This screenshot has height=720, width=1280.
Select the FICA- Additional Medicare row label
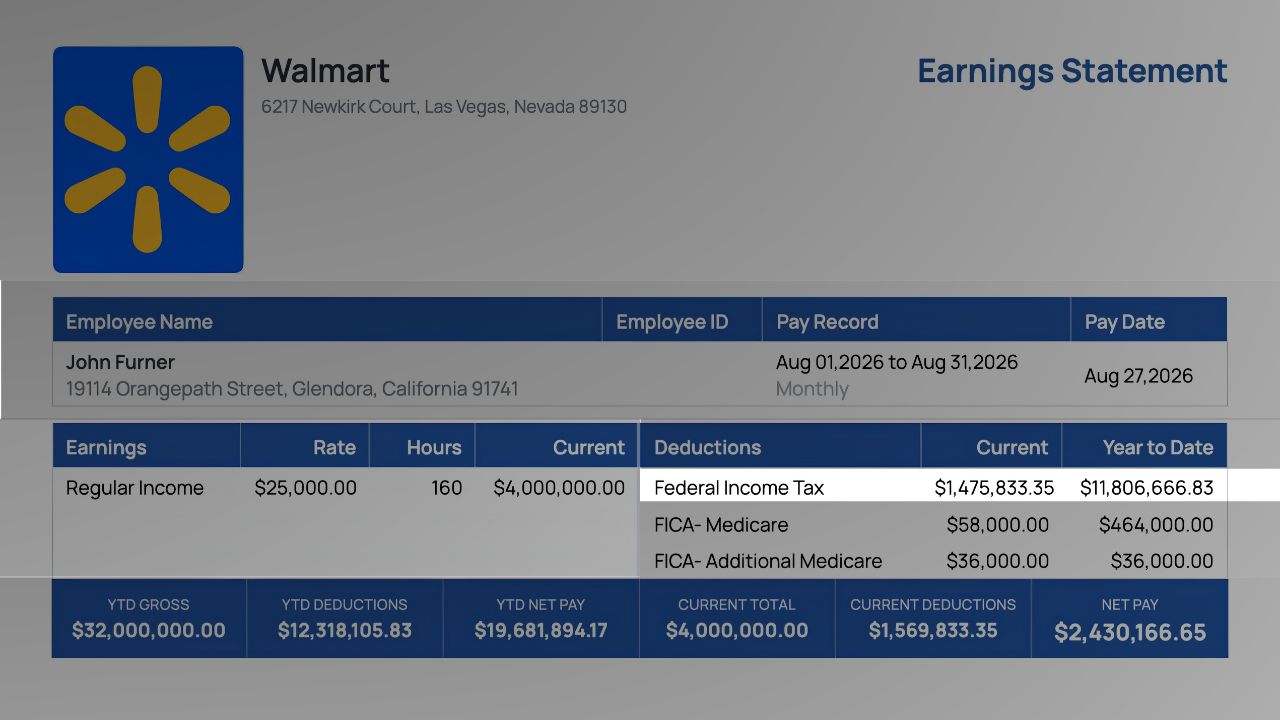pyautogui.click(x=768, y=561)
